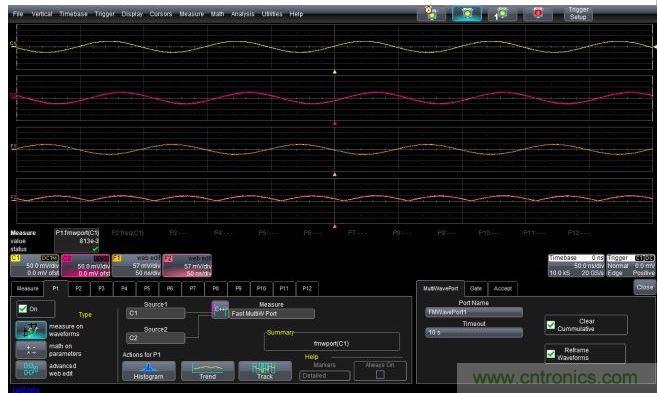The height and width of the screenshot is (393, 657).
Task: Open the Trend action for P1
Action: click(x=207, y=371)
